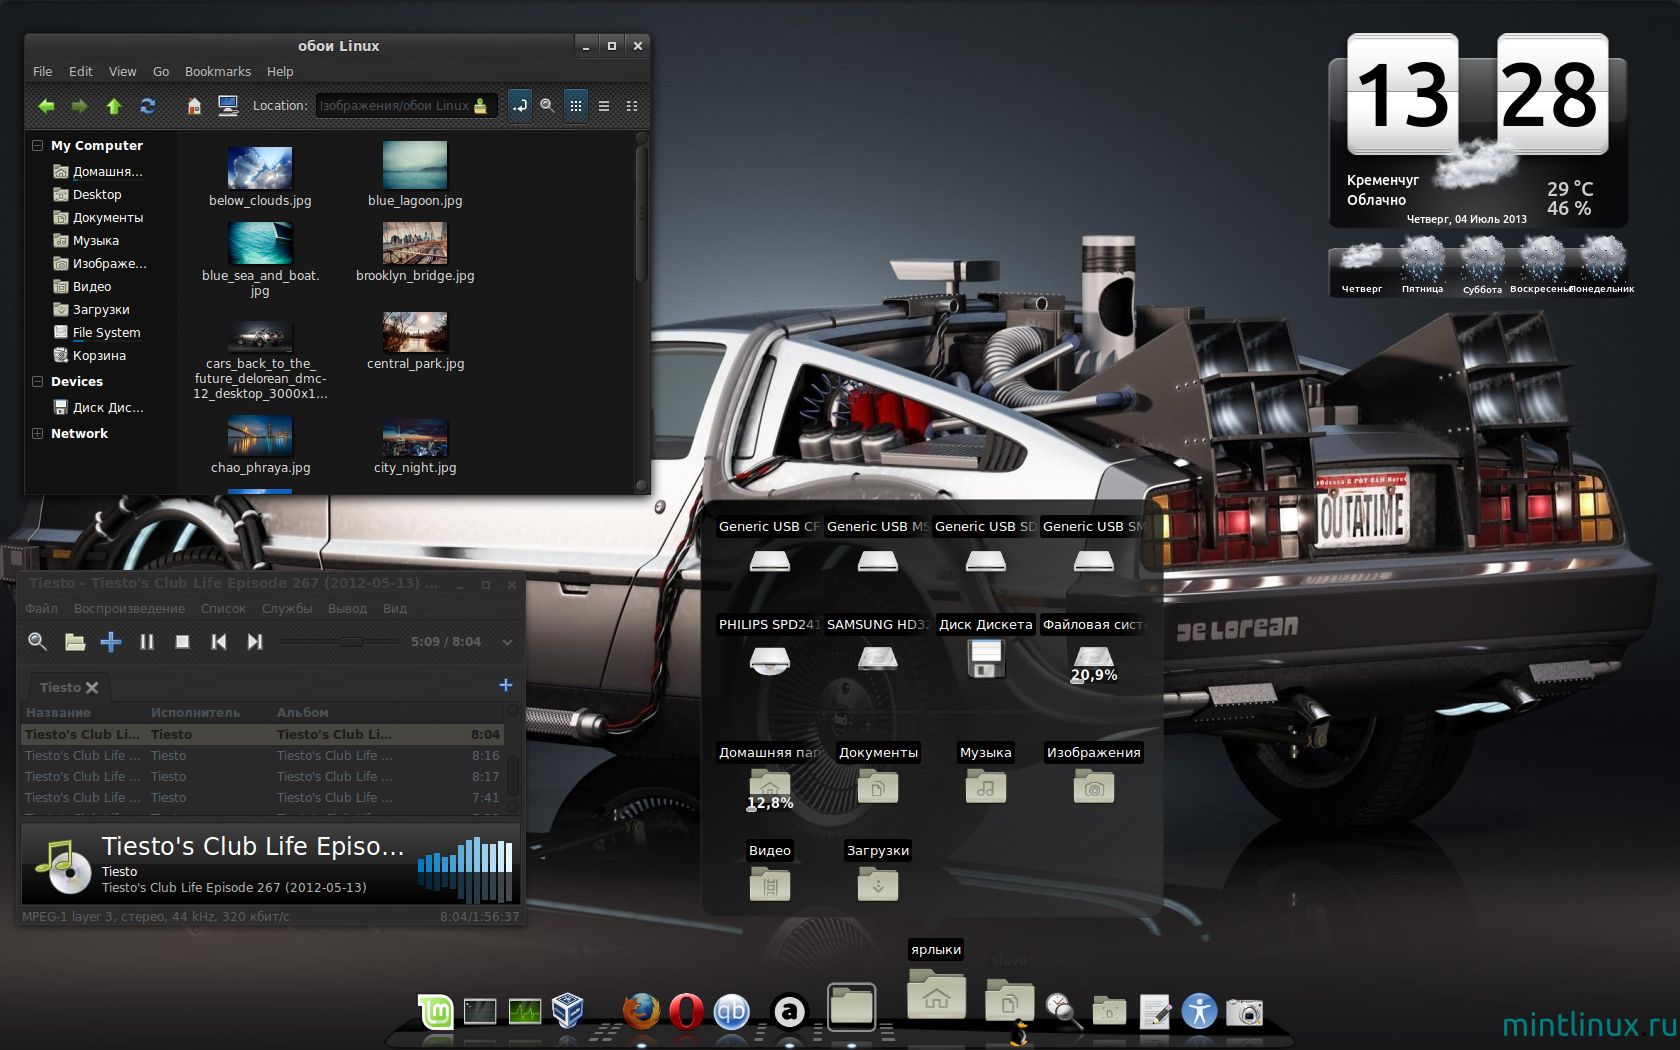Open file search in the file manager
The height and width of the screenshot is (1050, 1680).
(547, 105)
